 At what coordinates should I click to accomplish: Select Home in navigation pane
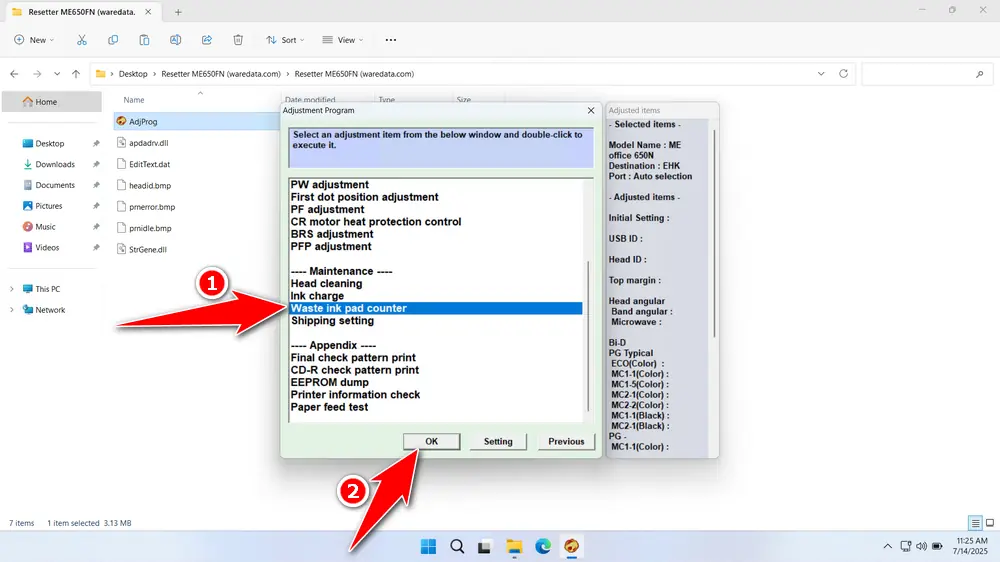52,101
